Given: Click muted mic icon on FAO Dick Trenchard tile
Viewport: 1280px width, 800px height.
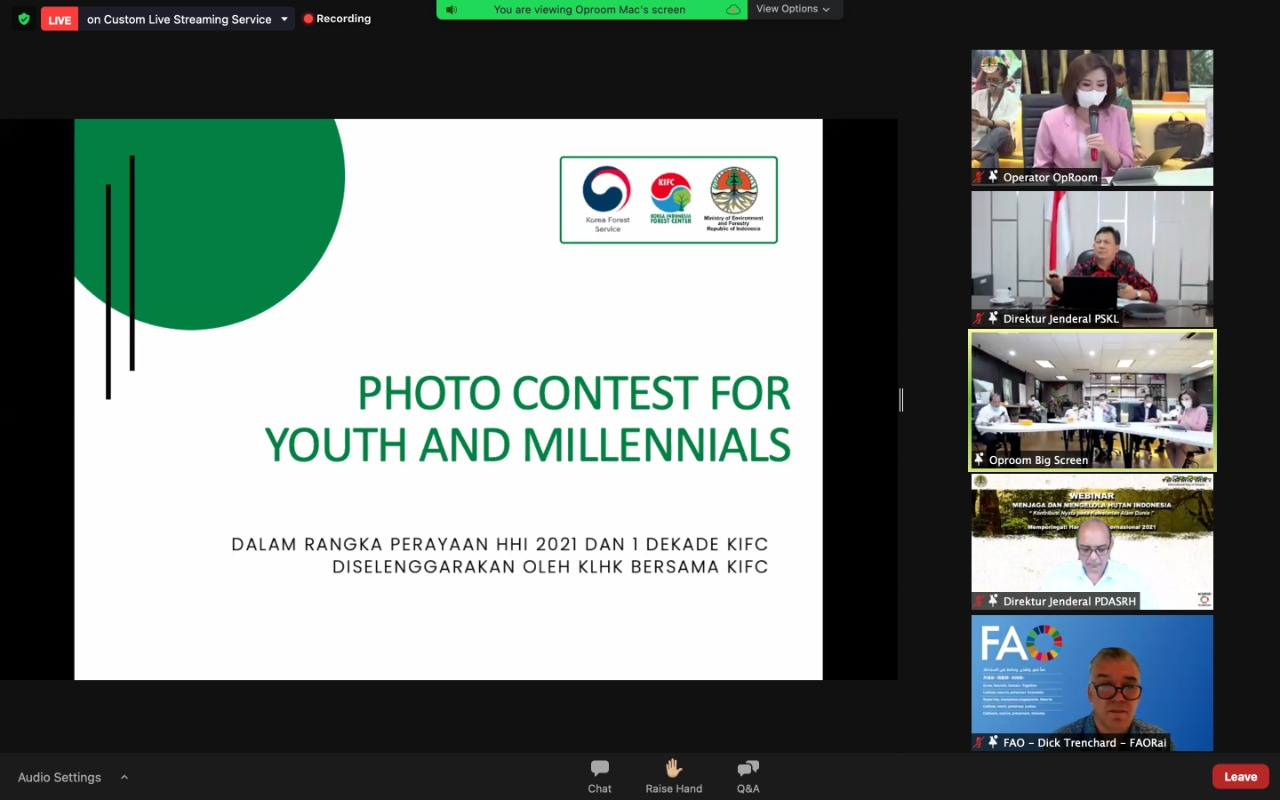Looking at the screenshot, I should (x=979, y=743).
